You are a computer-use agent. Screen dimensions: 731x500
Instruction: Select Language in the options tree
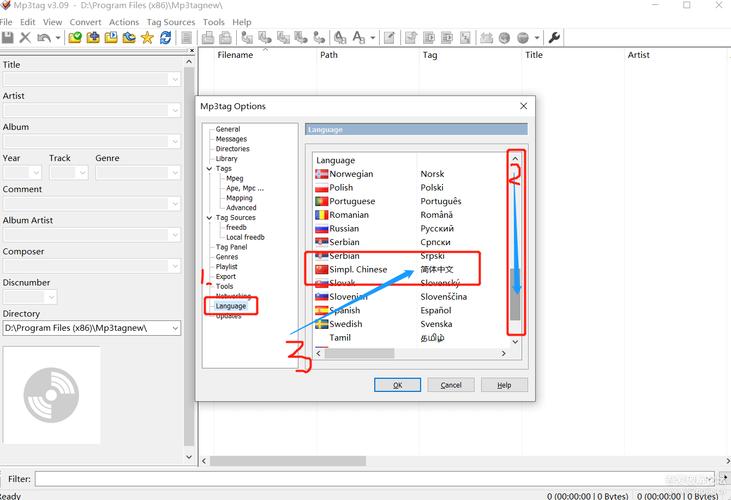[231, 306]
